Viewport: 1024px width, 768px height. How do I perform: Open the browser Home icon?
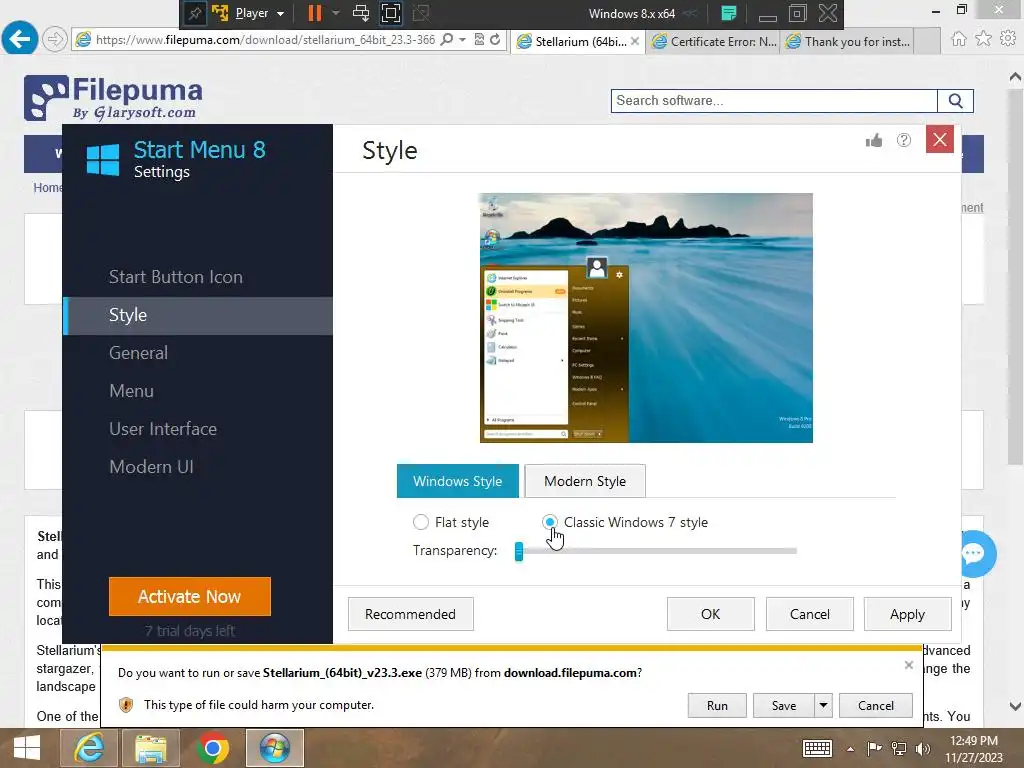[958, 39]
